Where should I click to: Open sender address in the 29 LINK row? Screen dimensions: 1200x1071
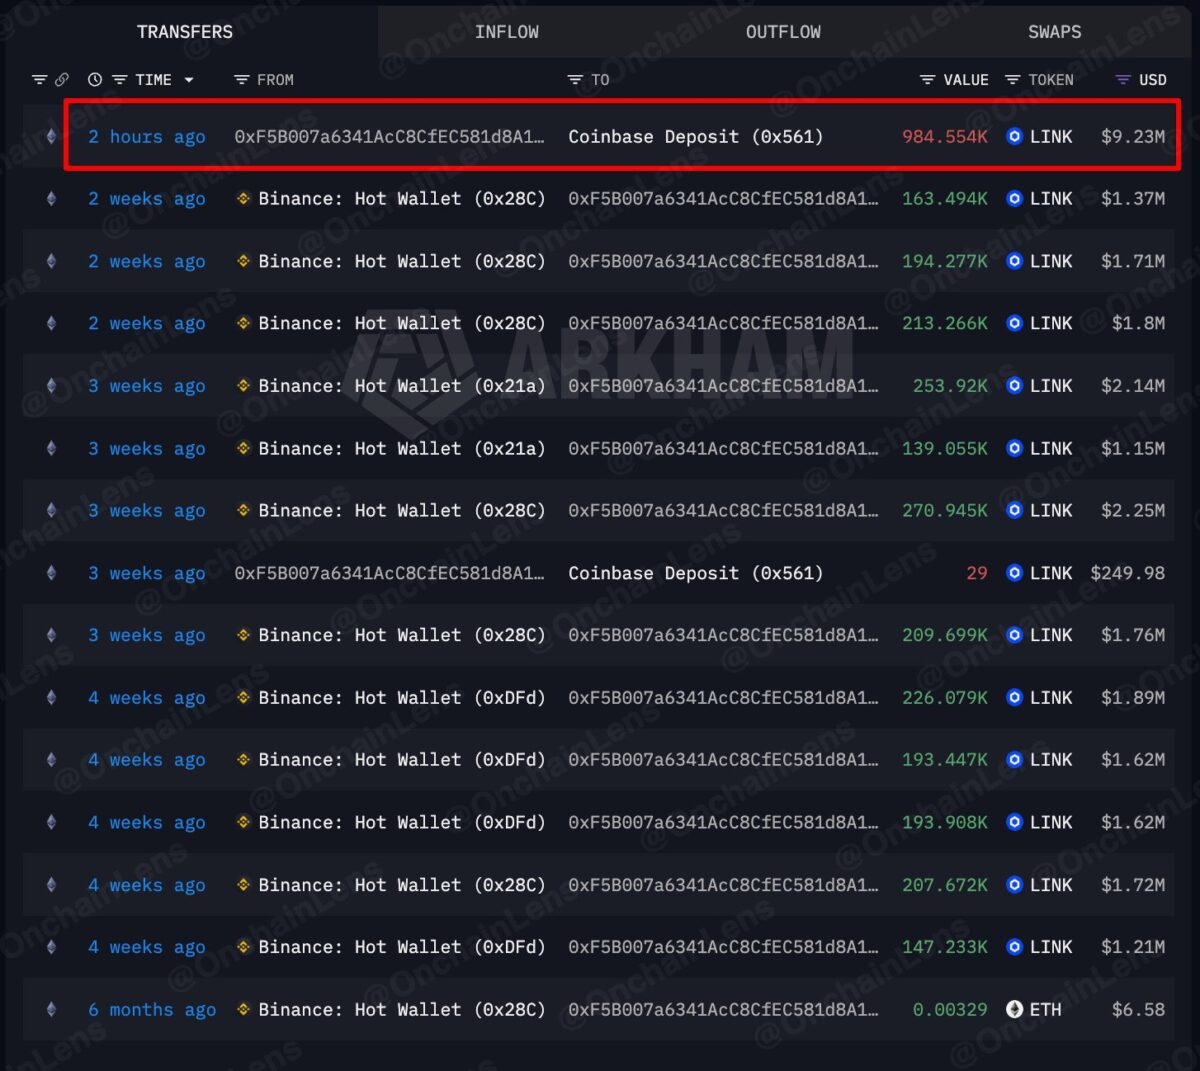[x=390, y=573]
